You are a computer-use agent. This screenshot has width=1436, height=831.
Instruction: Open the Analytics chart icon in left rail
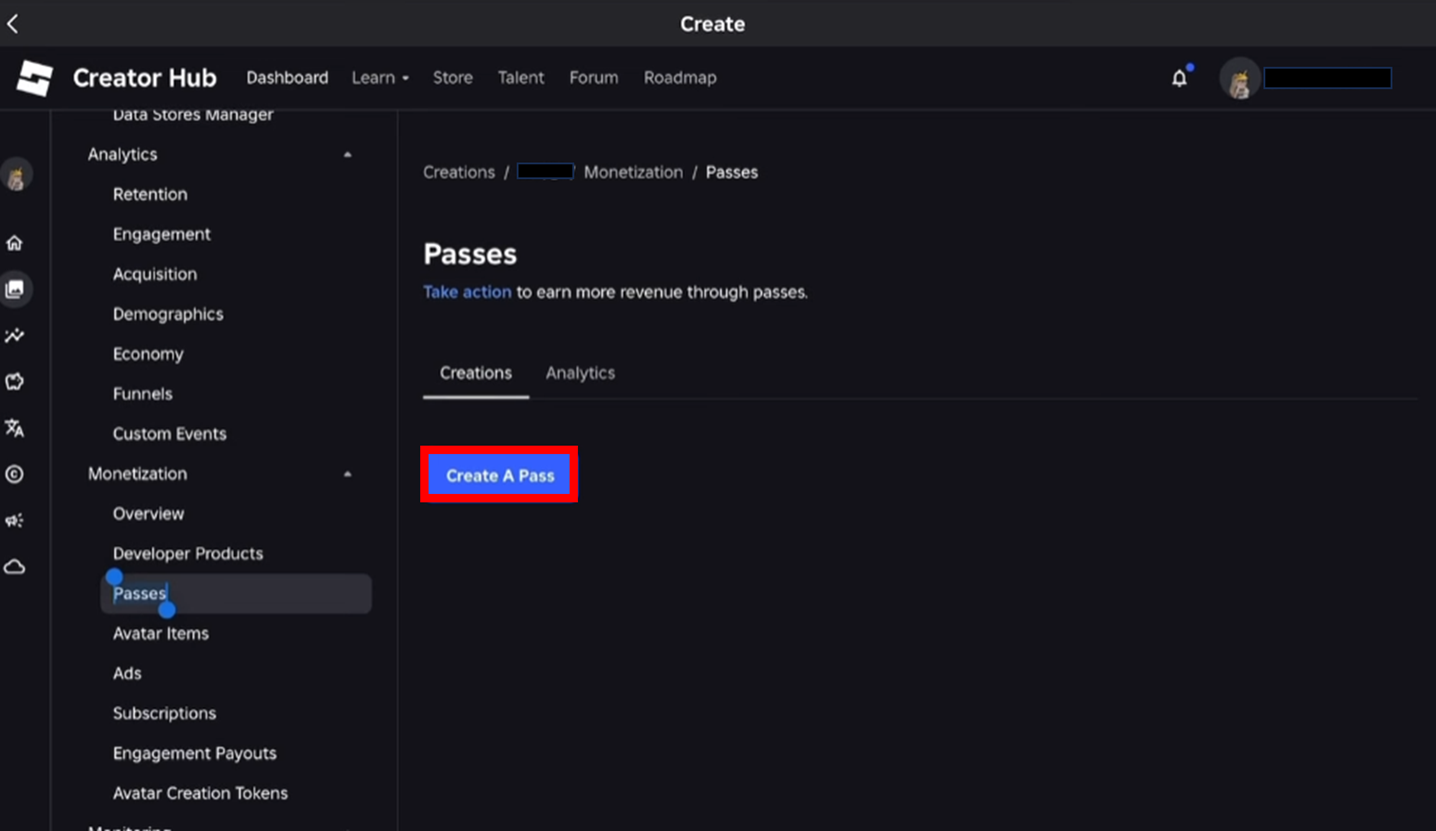pyautogui.click(x=15, y=336)
